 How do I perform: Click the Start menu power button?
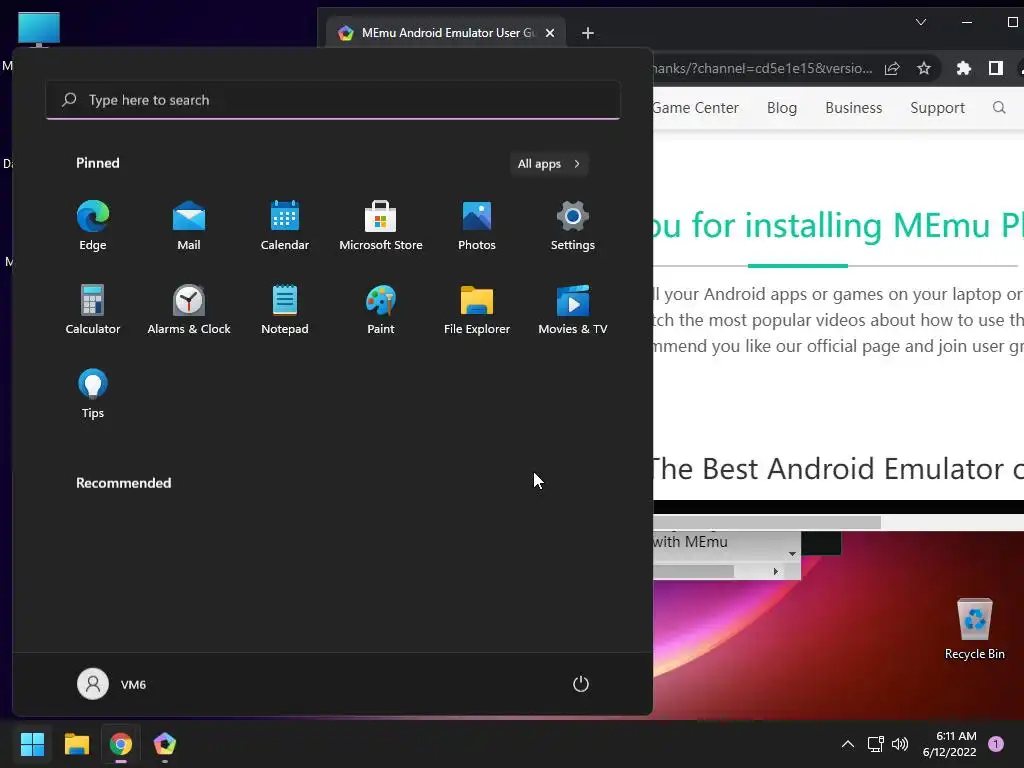pyautogui.click(x=581, y=684)
